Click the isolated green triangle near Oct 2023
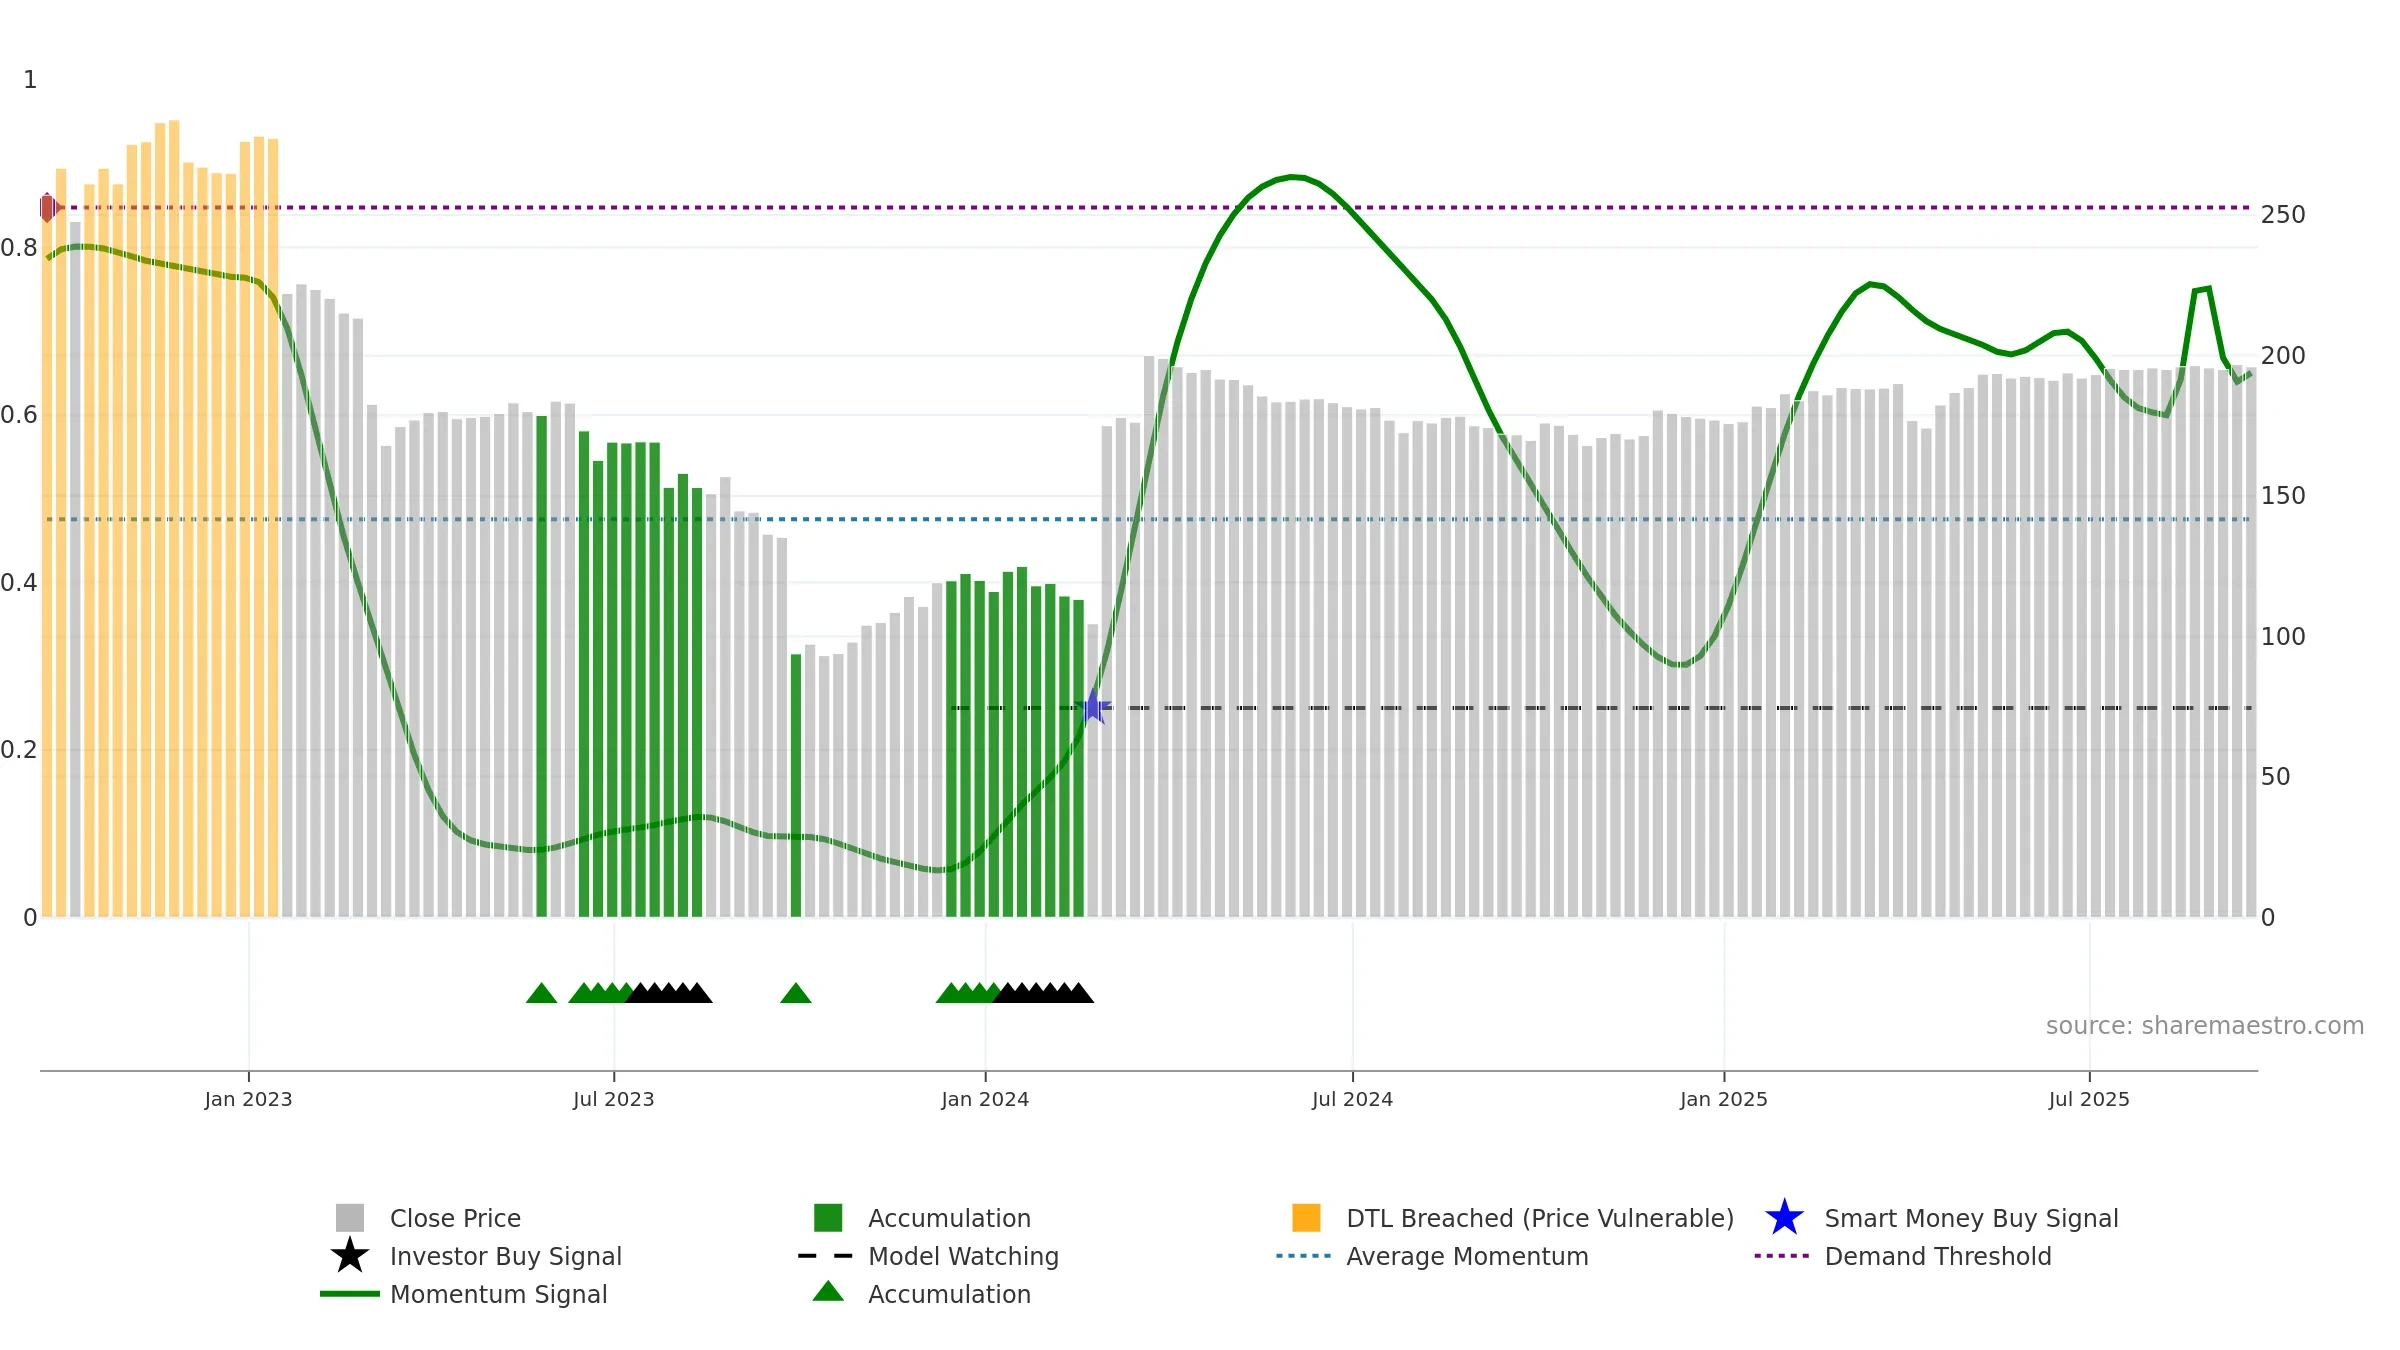Image resolution: width=2400 pixels, height=1350 pixels. coord(795,993)
